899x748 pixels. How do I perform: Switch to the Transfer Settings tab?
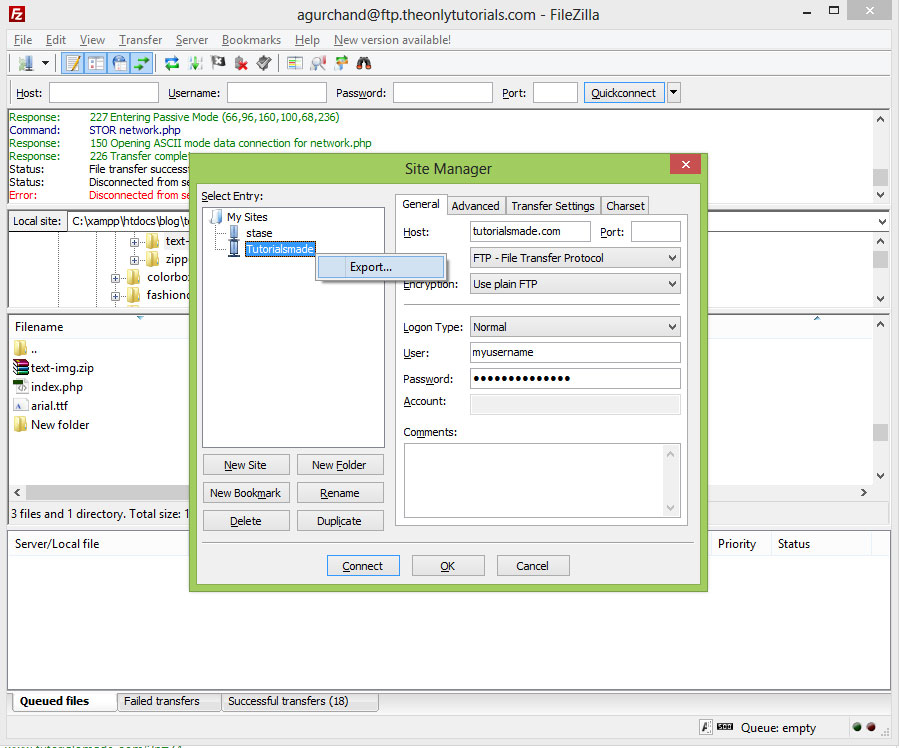click(x=552, y=205)
